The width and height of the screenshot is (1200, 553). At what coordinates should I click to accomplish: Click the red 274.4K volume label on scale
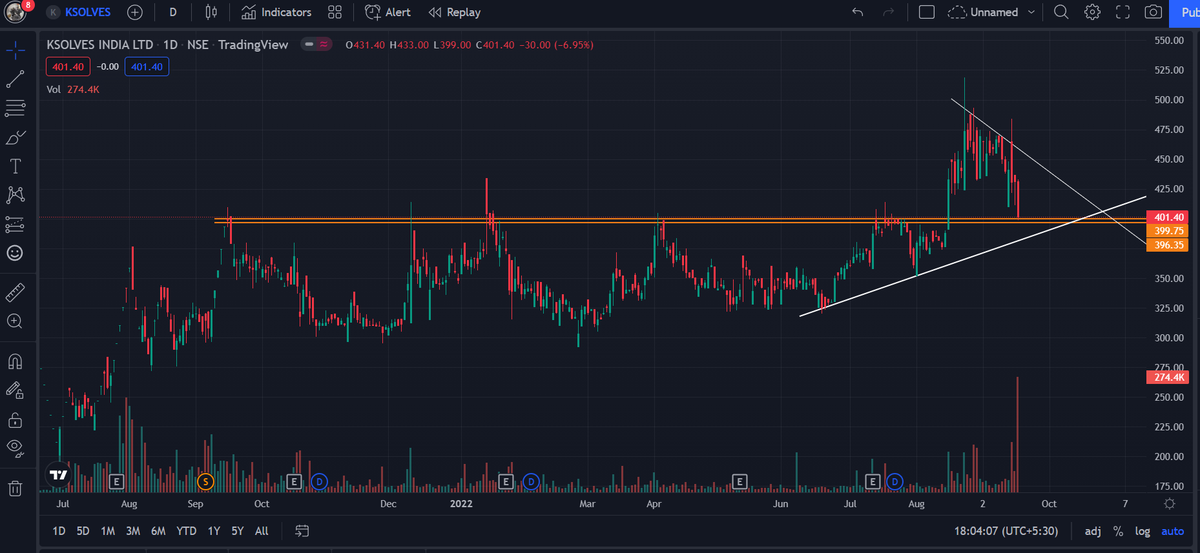(1170, 377)
